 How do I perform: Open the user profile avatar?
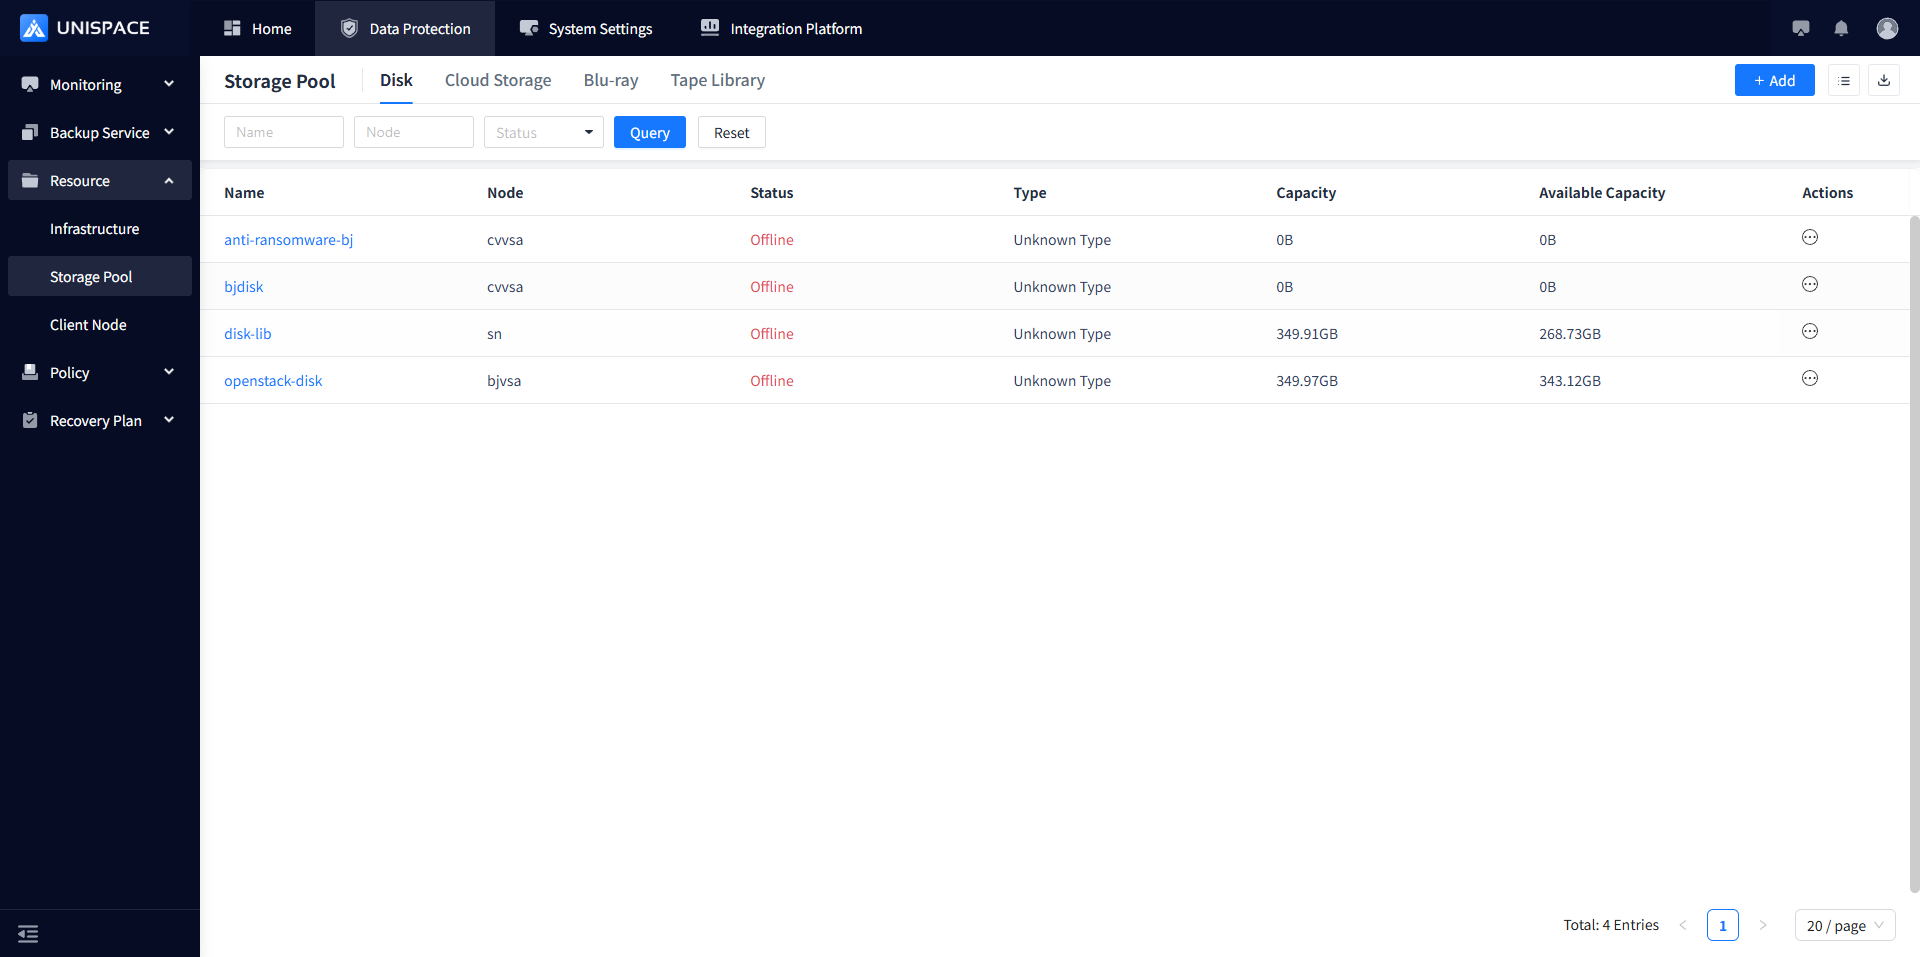click(1887, 28)
